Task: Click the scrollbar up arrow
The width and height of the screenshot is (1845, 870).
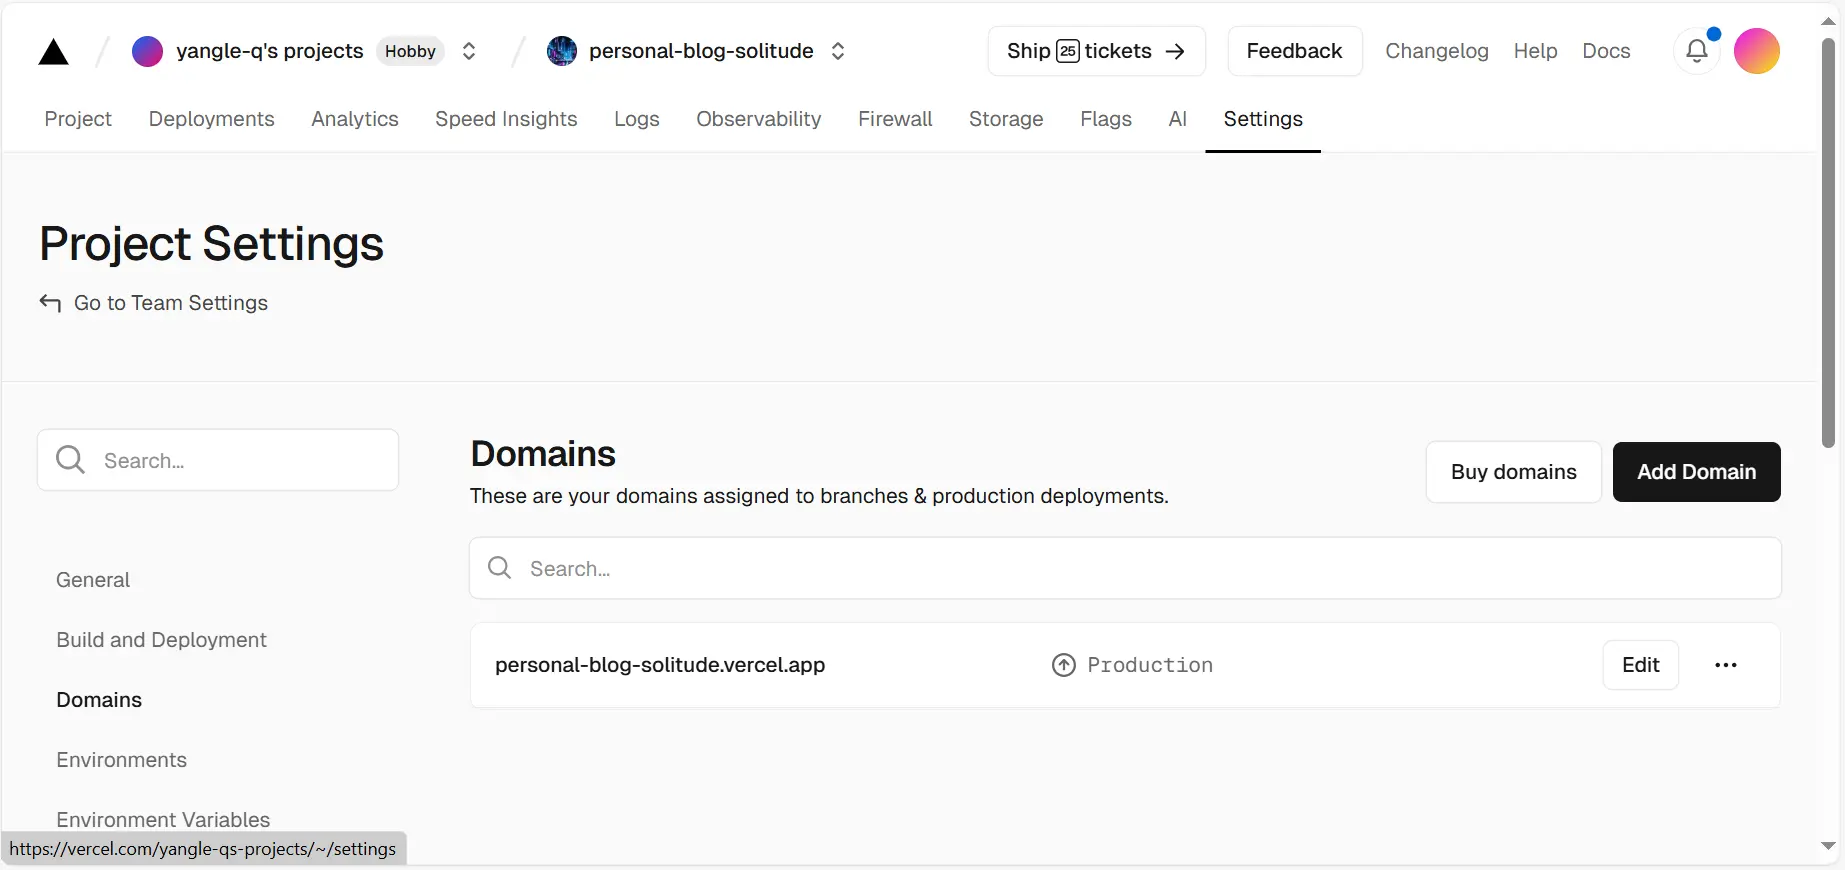Action: click(1829, 21)
